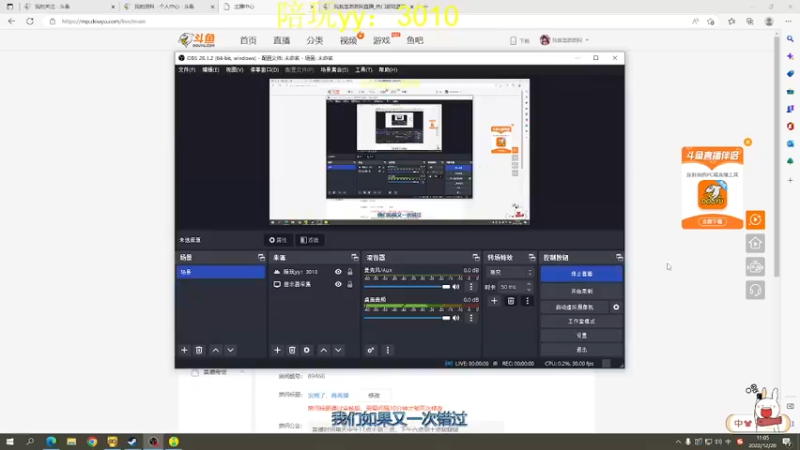This screenshot has width=800, height=450.
Task: Move the scene up in the Scenes panel
Action: pos(216,351)
